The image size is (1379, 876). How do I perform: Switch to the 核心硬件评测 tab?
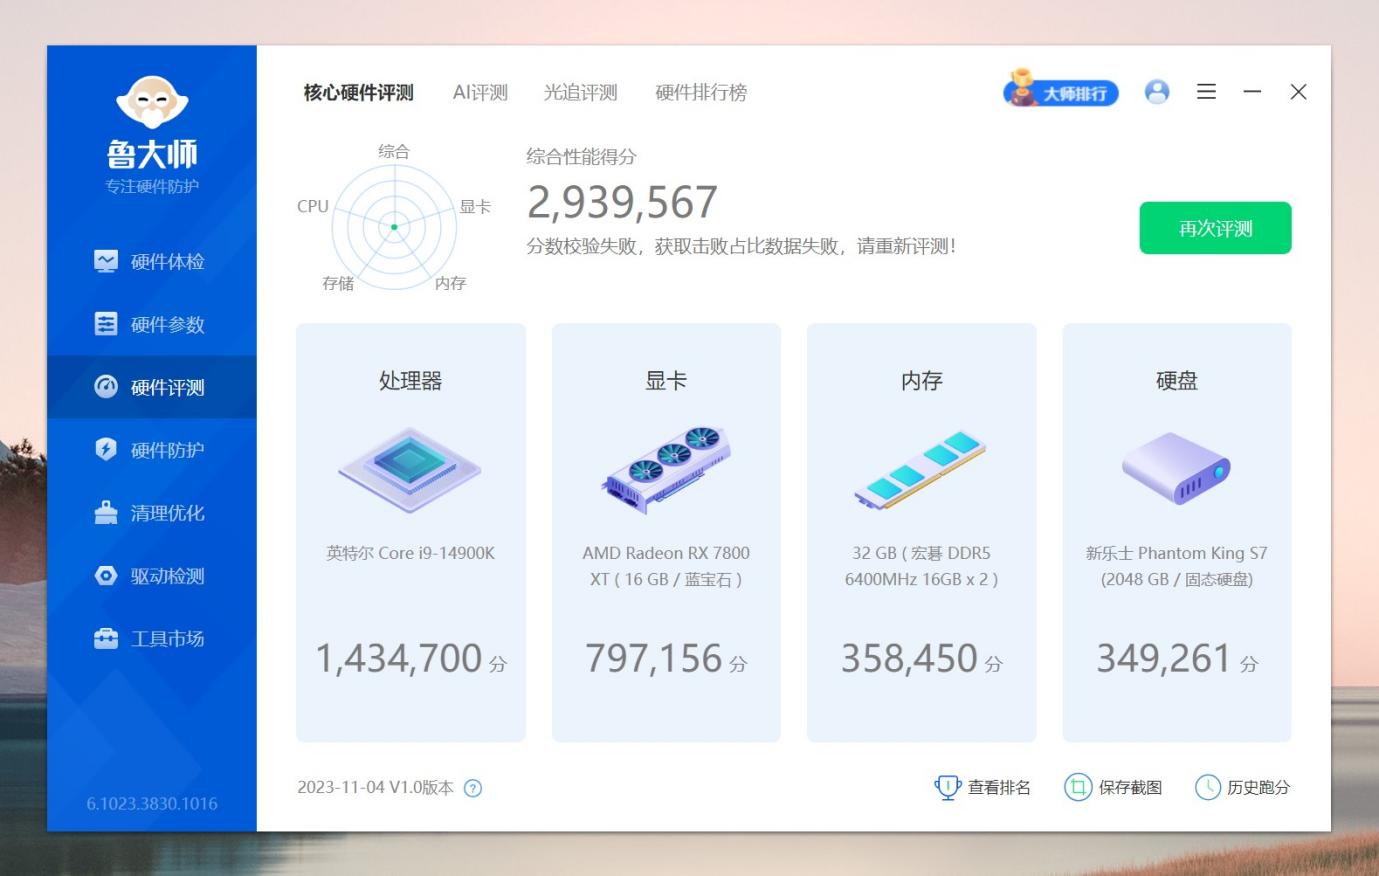[358, 93]
